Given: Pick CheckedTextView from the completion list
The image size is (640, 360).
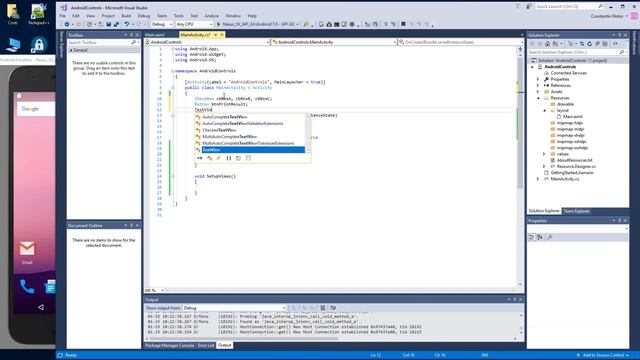Looking at the screenshot, I should pyautogui.click(x=219, y=130).
